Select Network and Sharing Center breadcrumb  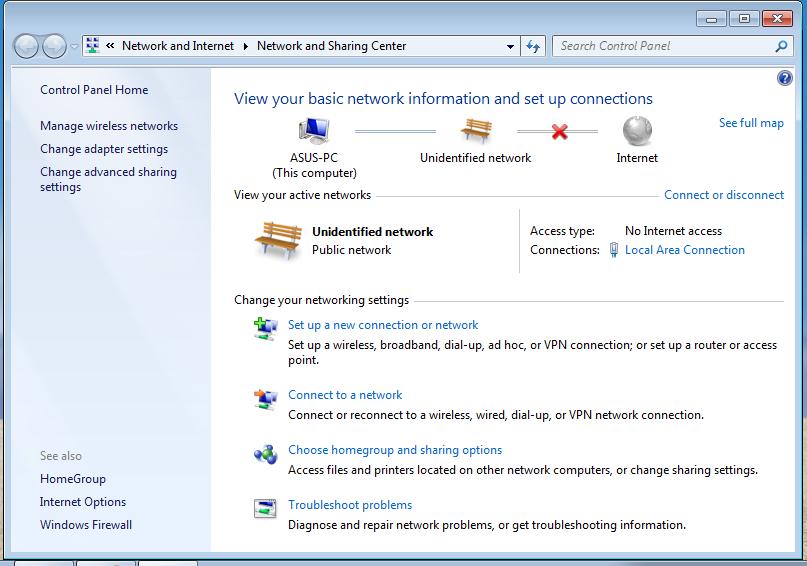coord(331,46)
